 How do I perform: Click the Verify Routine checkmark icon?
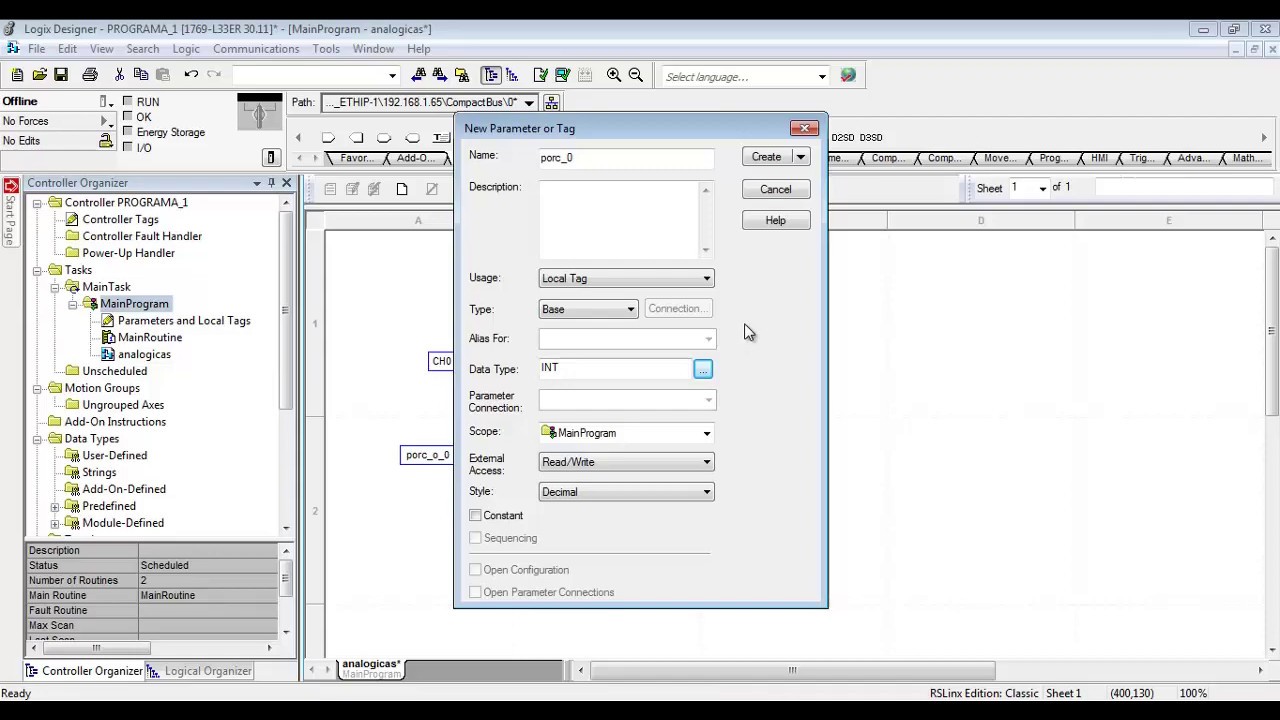pyautogui.click(x=541, y=75)
